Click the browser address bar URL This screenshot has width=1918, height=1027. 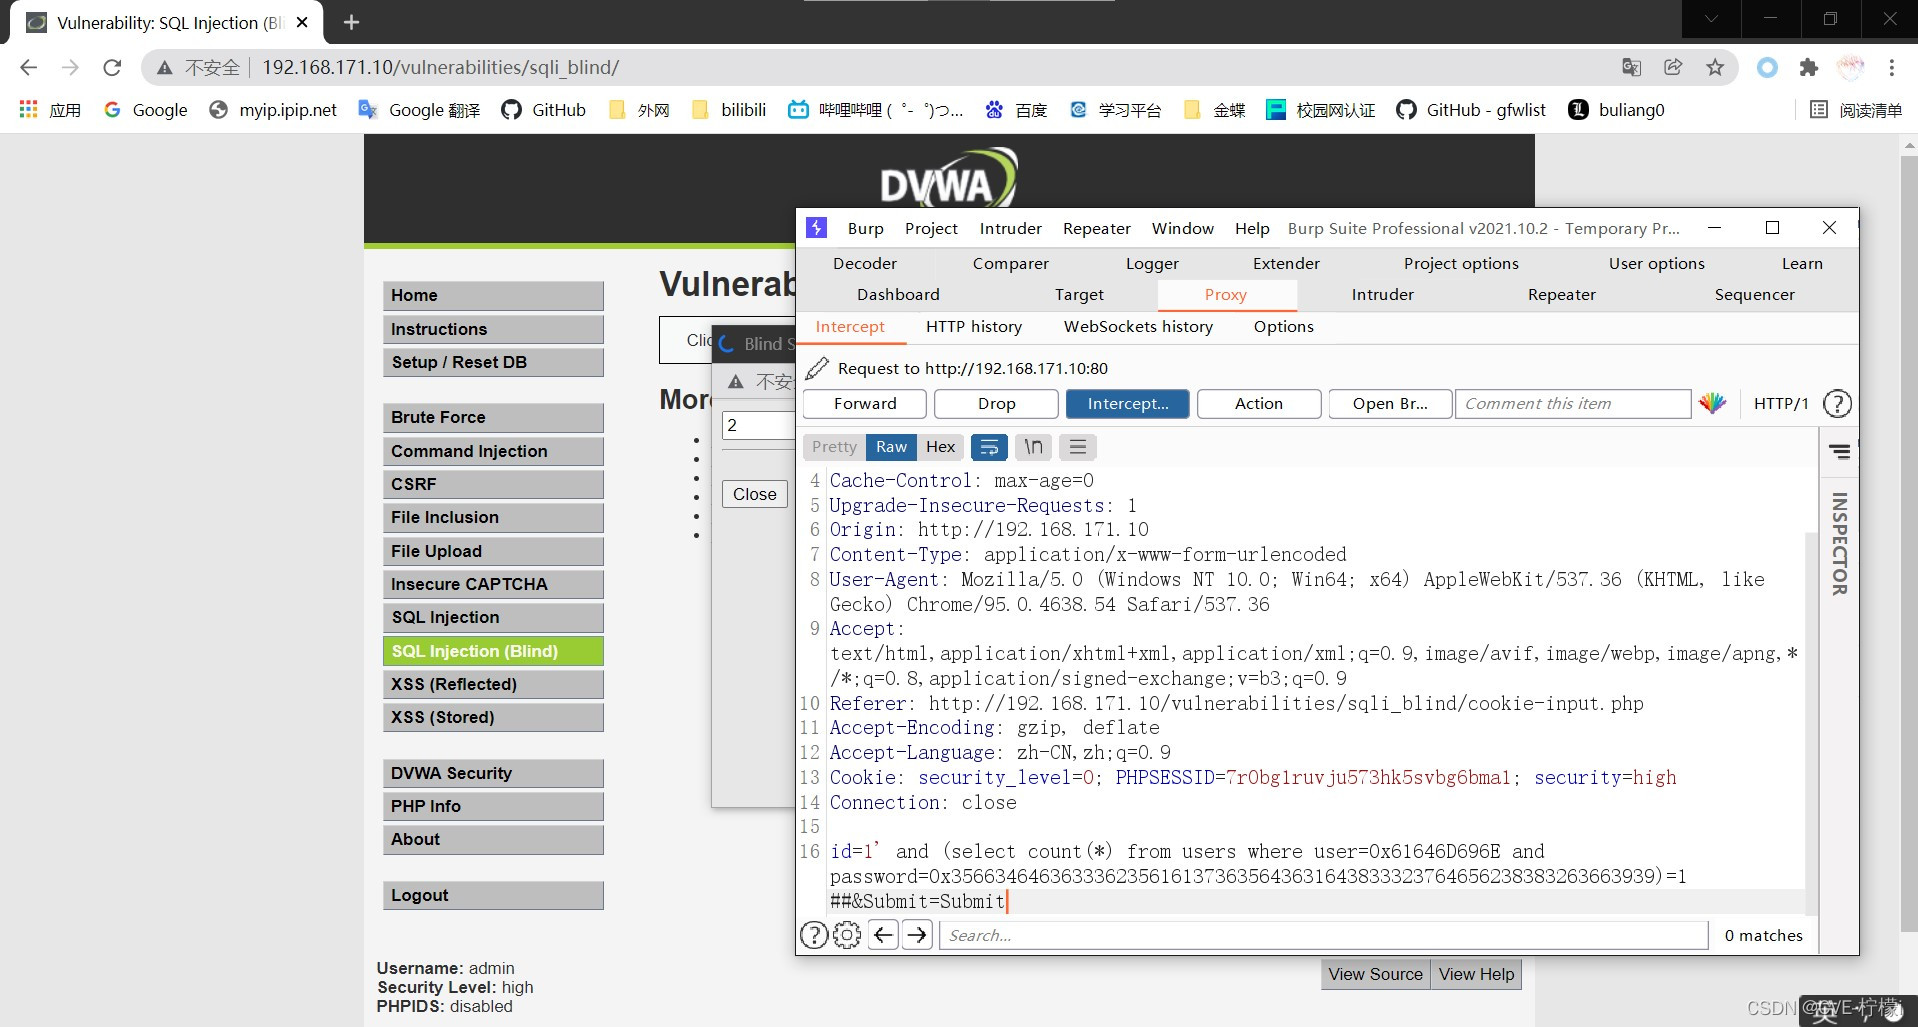[440, 67]
